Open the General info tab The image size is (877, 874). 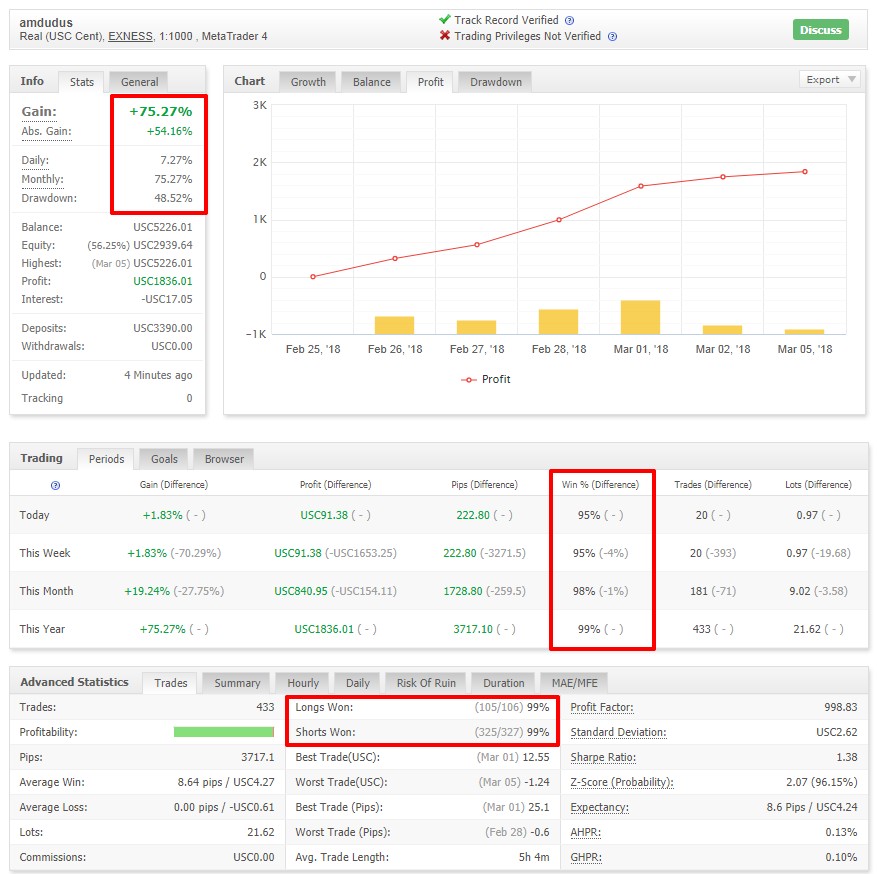(x=139, y=82)
